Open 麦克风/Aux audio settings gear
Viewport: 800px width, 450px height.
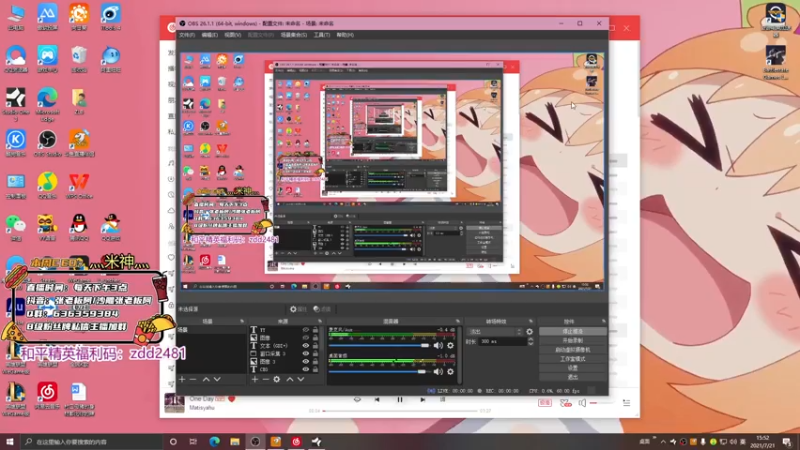450,345
